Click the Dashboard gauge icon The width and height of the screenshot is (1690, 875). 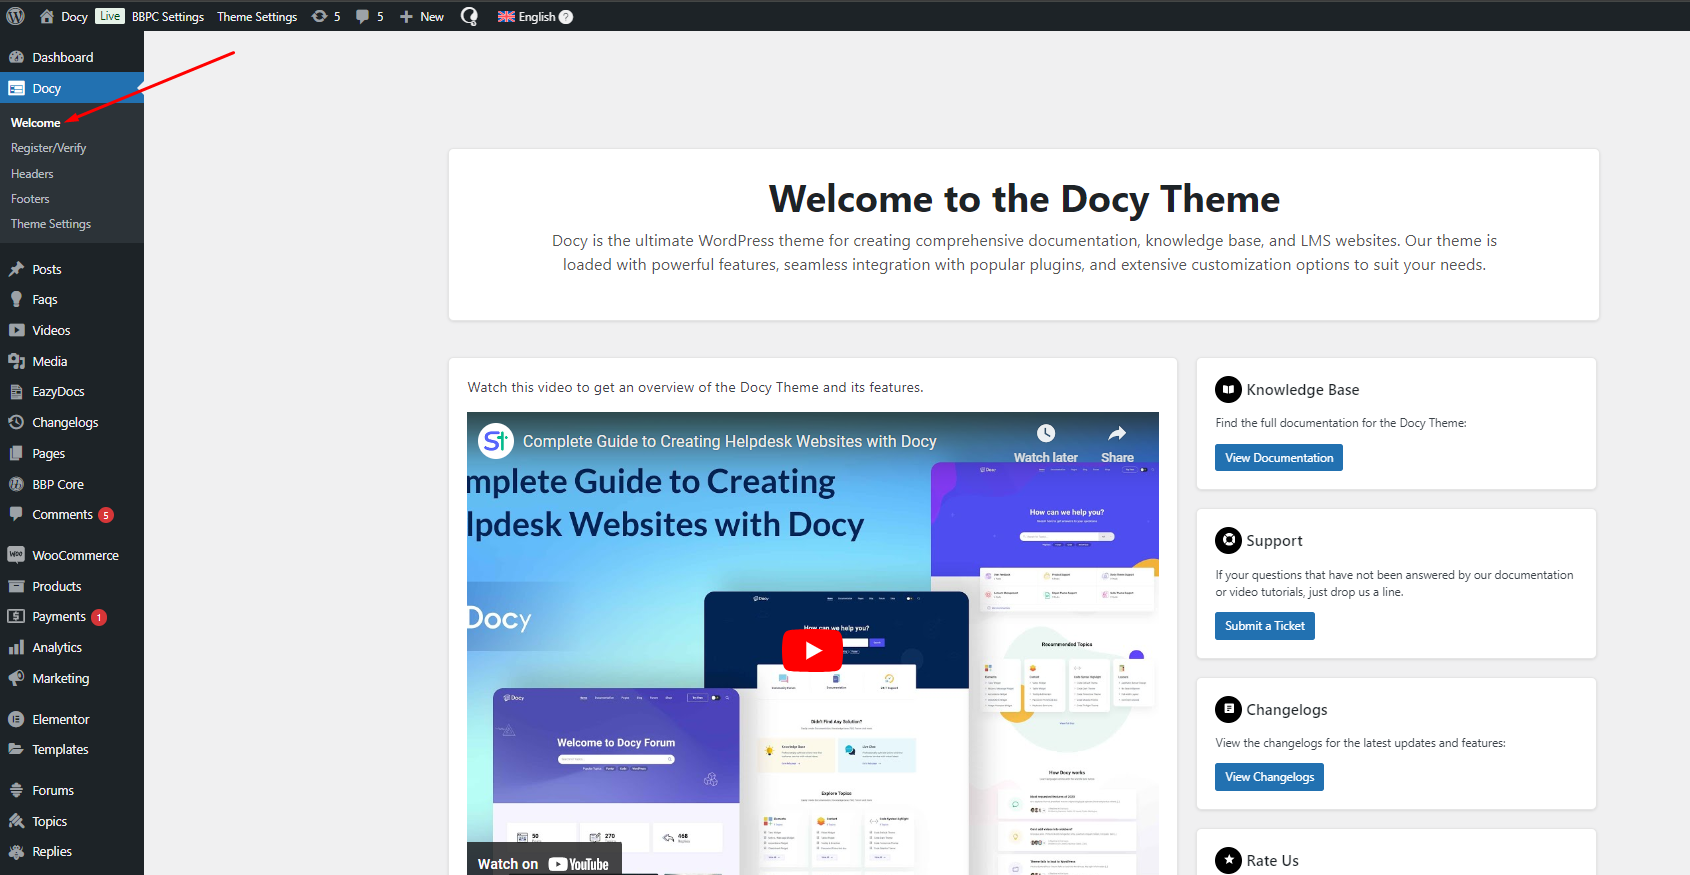point(16,57)
